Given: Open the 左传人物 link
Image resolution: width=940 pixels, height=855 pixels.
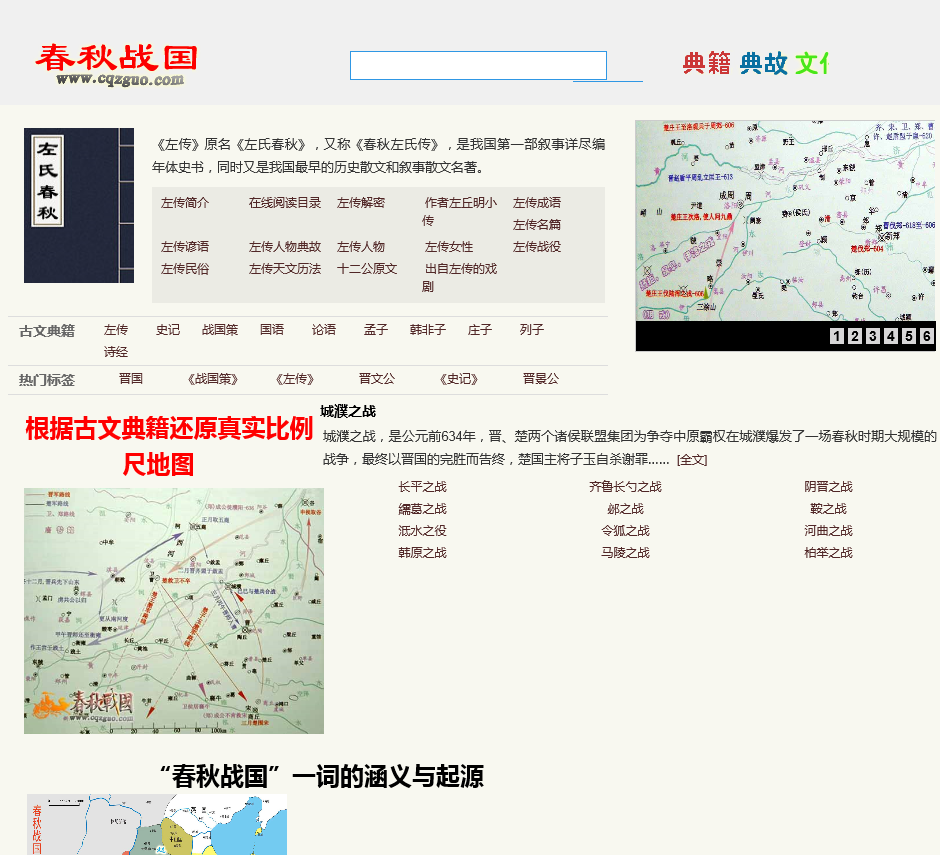Looking at the screenshot, I should coord(361,246).
